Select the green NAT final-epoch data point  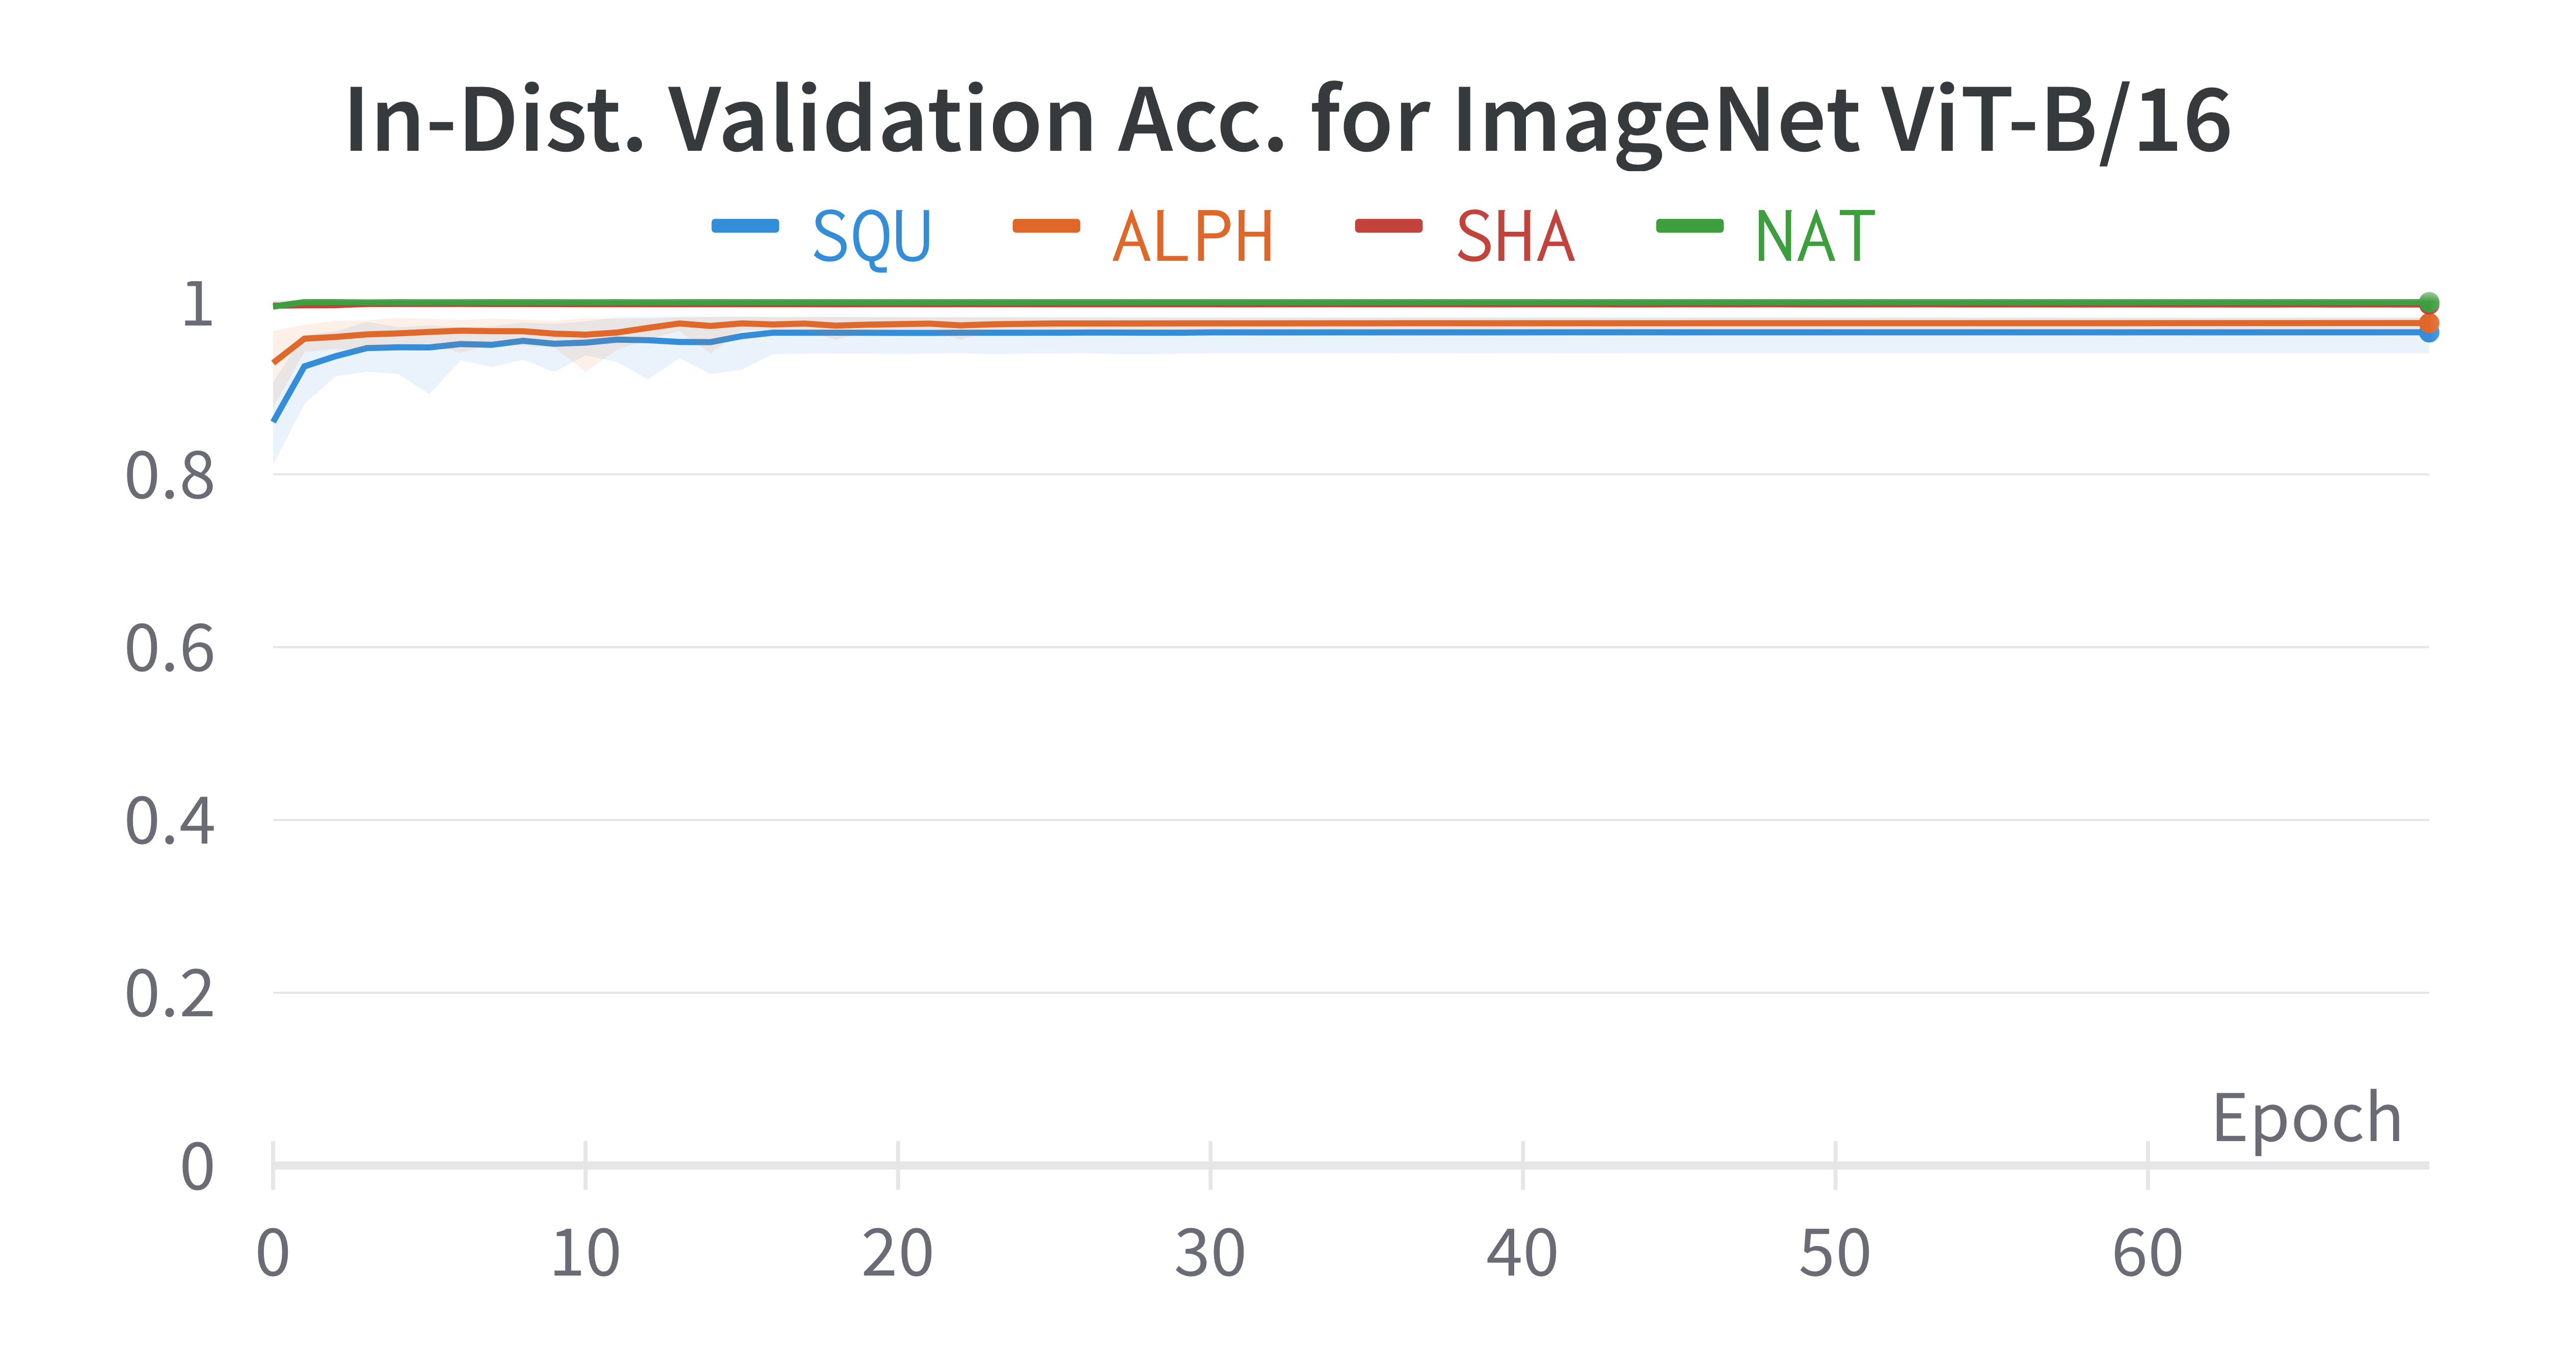[2429, 302]
